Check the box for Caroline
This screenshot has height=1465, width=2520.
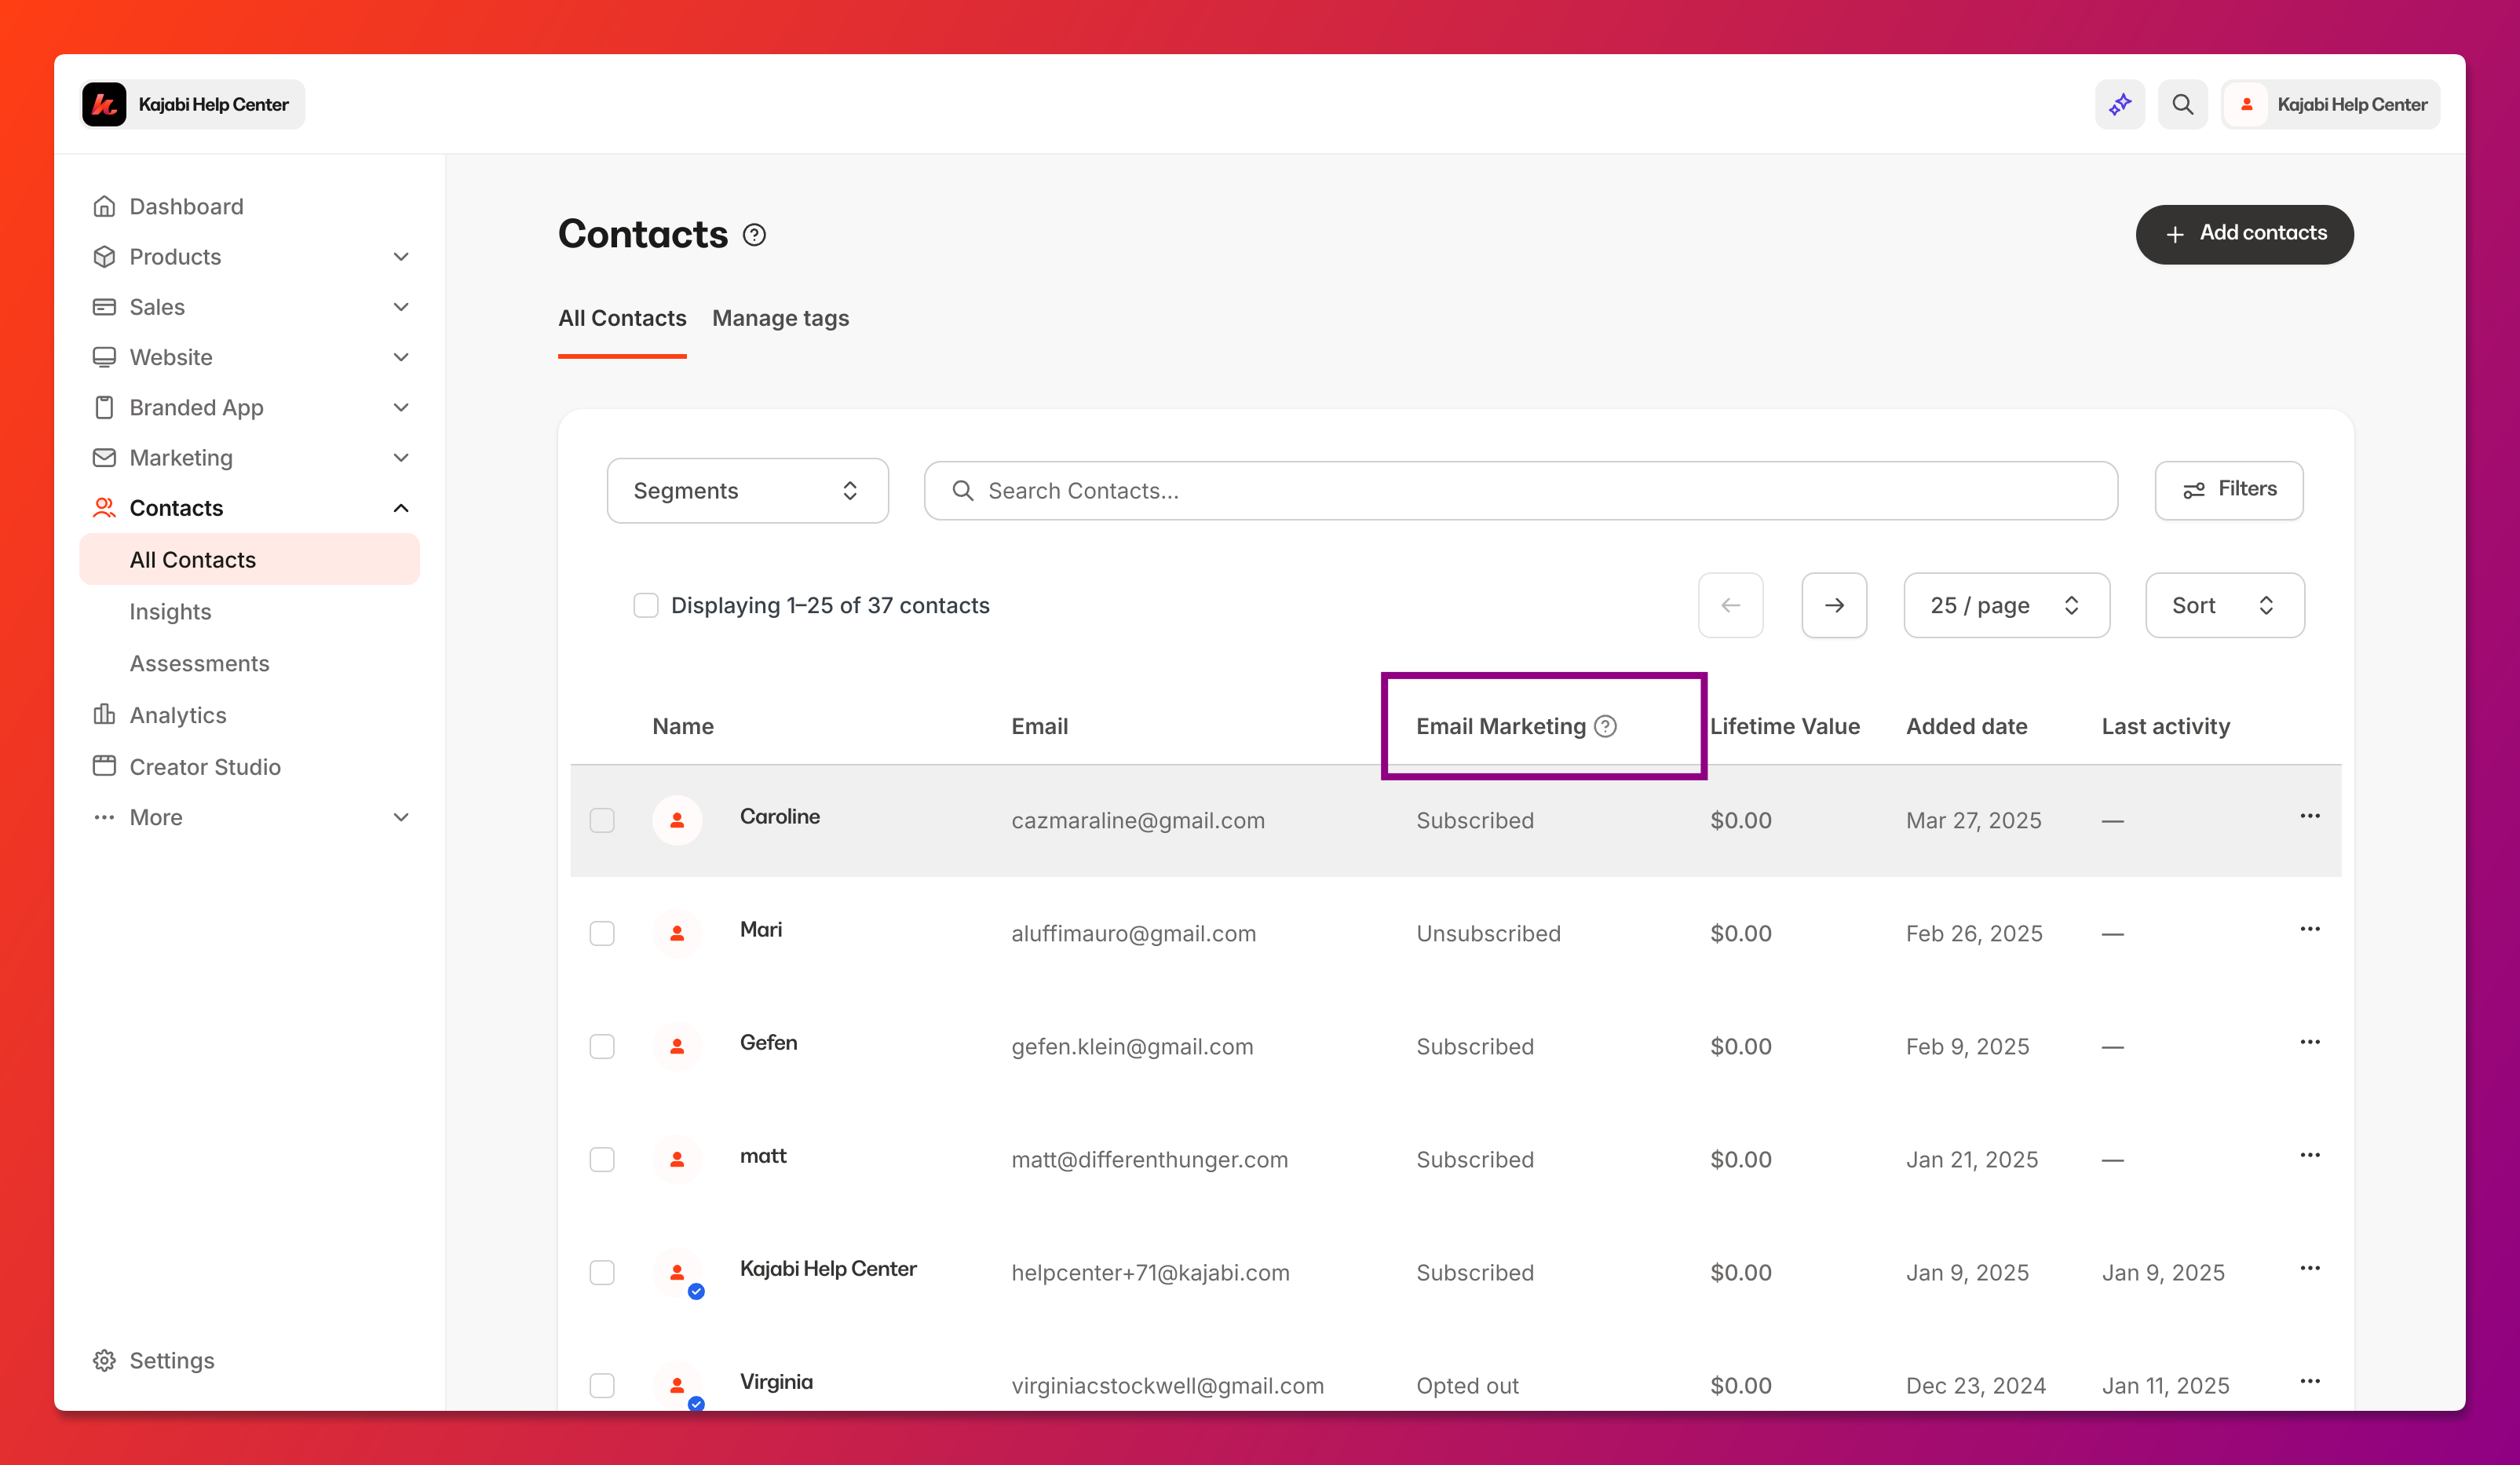(x=602, y=820)
